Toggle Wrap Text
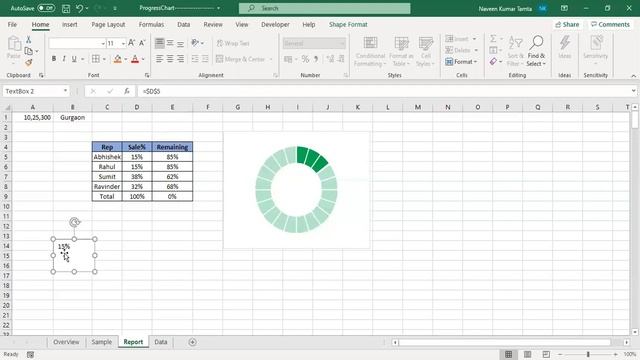The width and height of the screenshot is (640, 360). click(x=233, y=43)
